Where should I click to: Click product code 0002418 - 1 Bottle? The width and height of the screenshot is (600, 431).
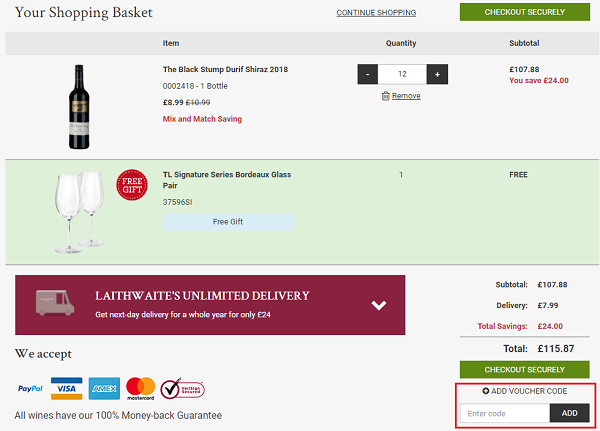click(x=195, y=86)
